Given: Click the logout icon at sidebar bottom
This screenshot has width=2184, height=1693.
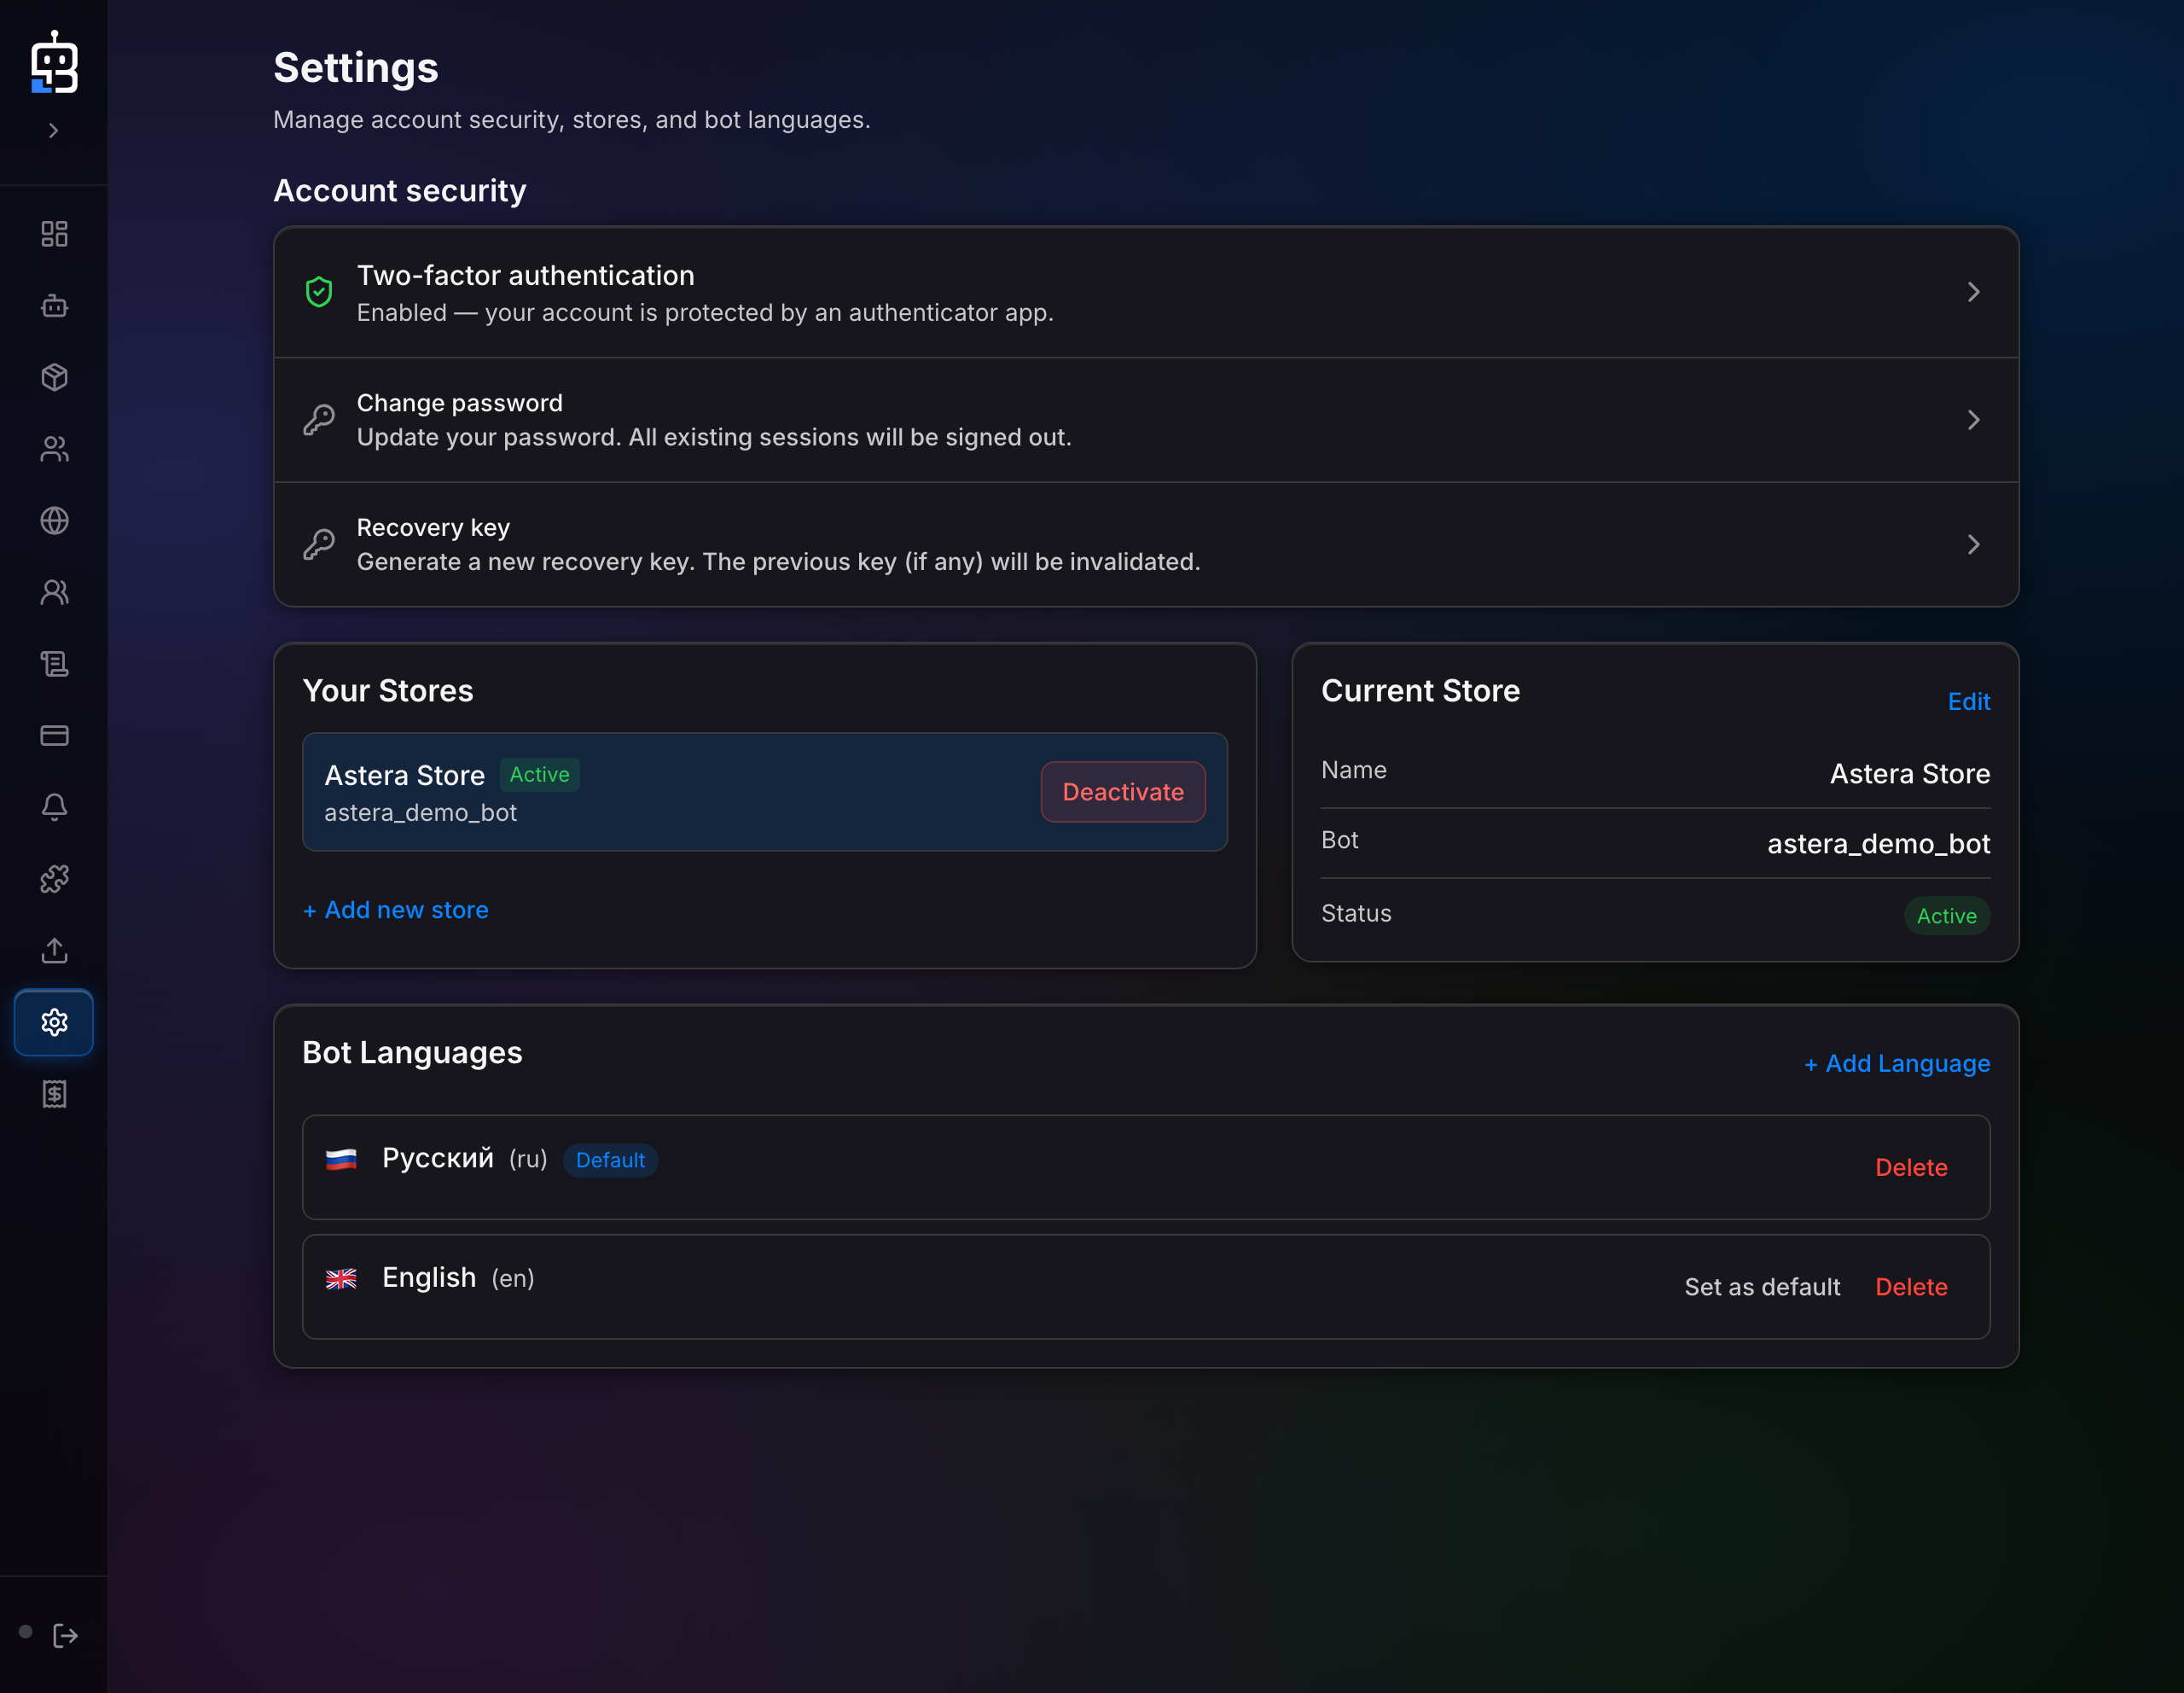Looking at the screenshot, I should point(65,1635).
